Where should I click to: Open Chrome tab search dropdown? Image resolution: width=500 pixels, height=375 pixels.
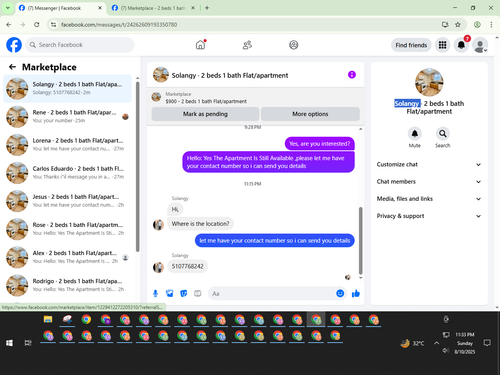(8, 8)
